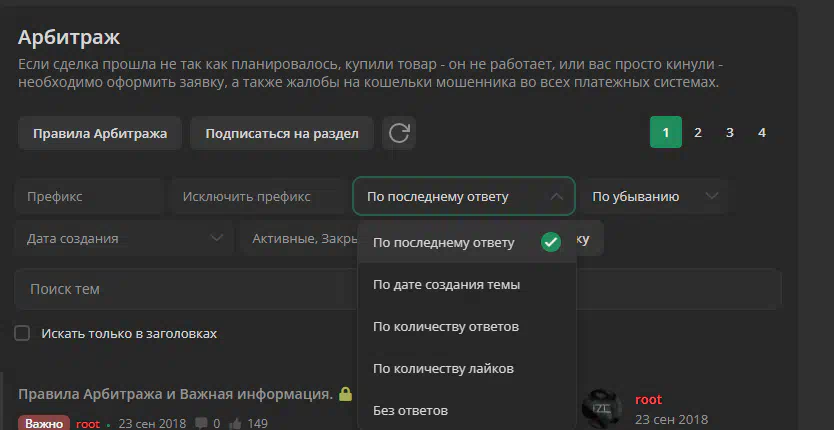Click the 23 сен 2018 date under the topic title
Screen dimensions: 834x430
152,424
